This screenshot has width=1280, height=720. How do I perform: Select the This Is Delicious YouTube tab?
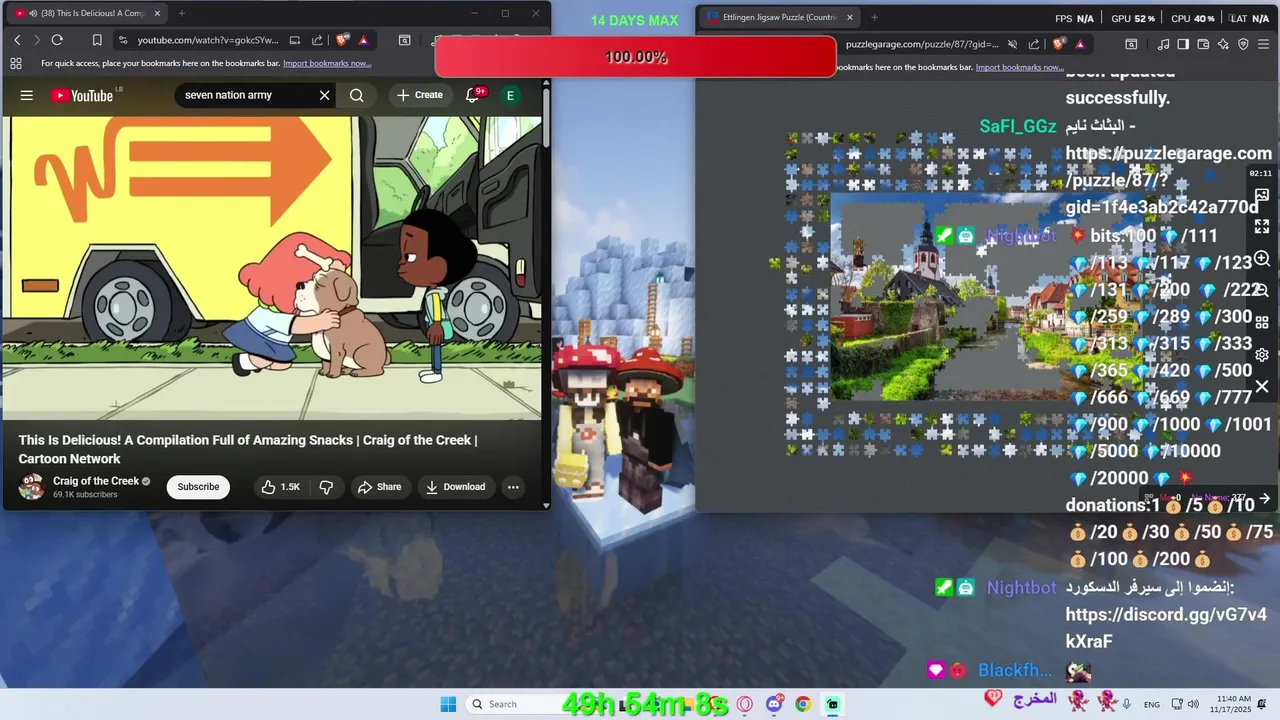point(86,13)
